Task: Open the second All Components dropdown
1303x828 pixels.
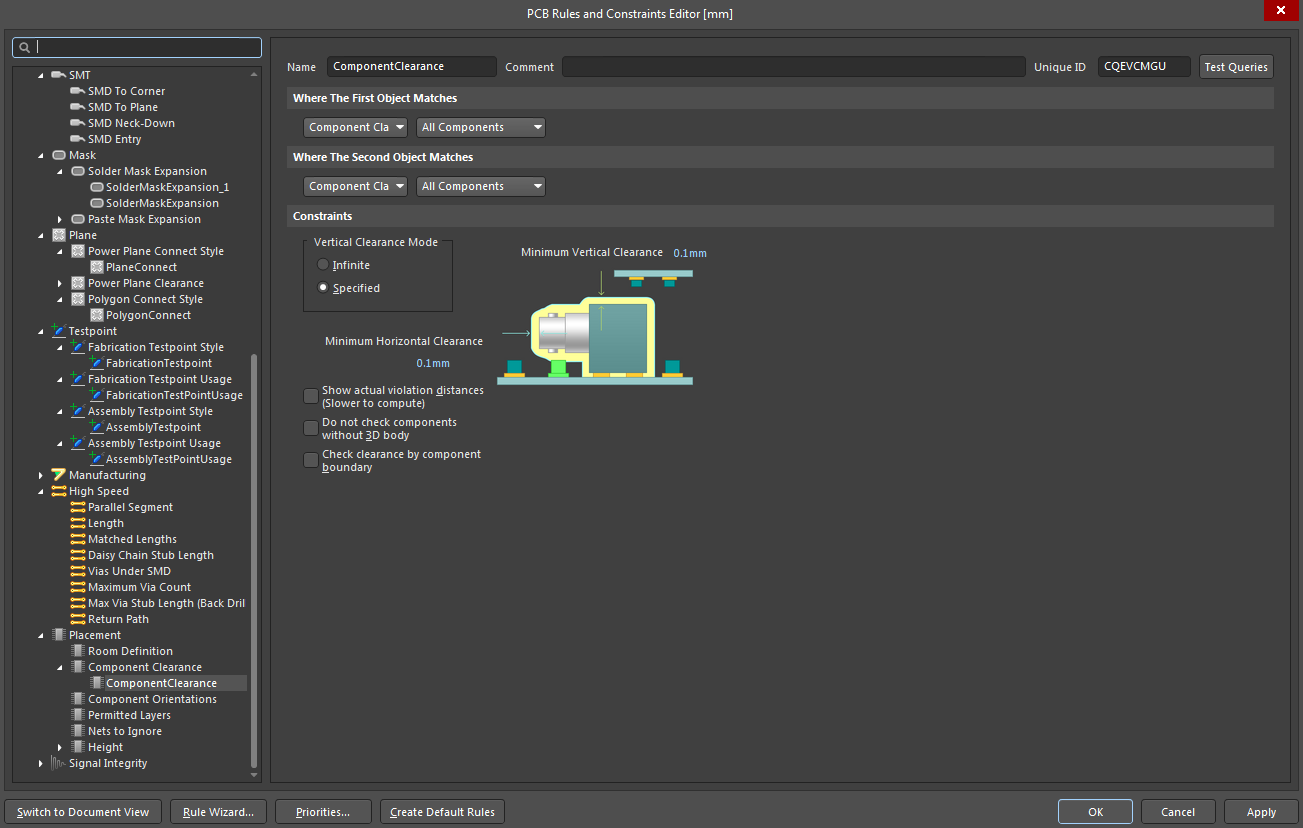Action: click(480, 186)
